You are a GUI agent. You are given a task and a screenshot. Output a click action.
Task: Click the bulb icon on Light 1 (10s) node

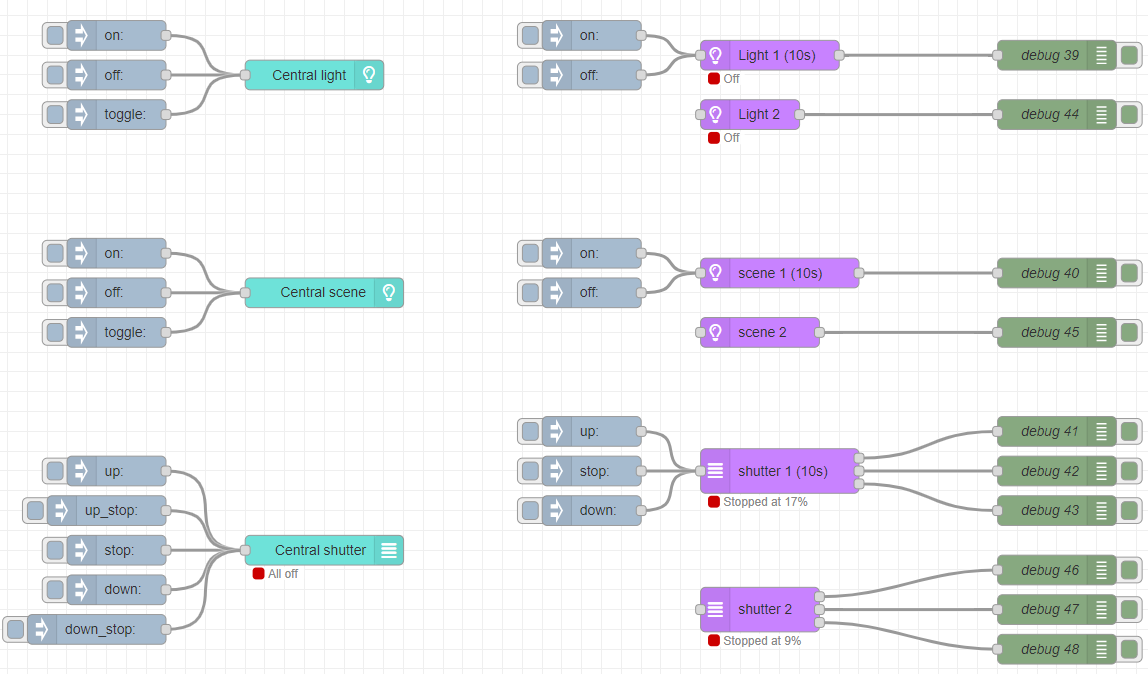pyautogui.click(x=715, y=55)
